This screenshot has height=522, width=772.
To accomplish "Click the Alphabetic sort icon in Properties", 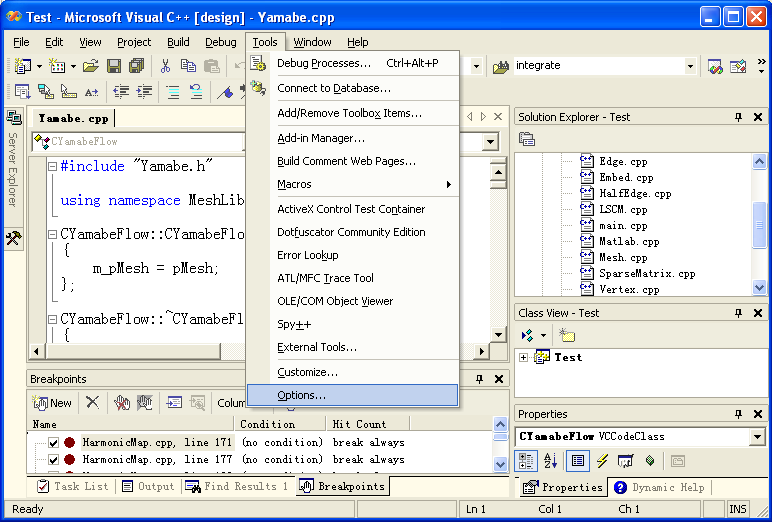I will coord(550,461).
